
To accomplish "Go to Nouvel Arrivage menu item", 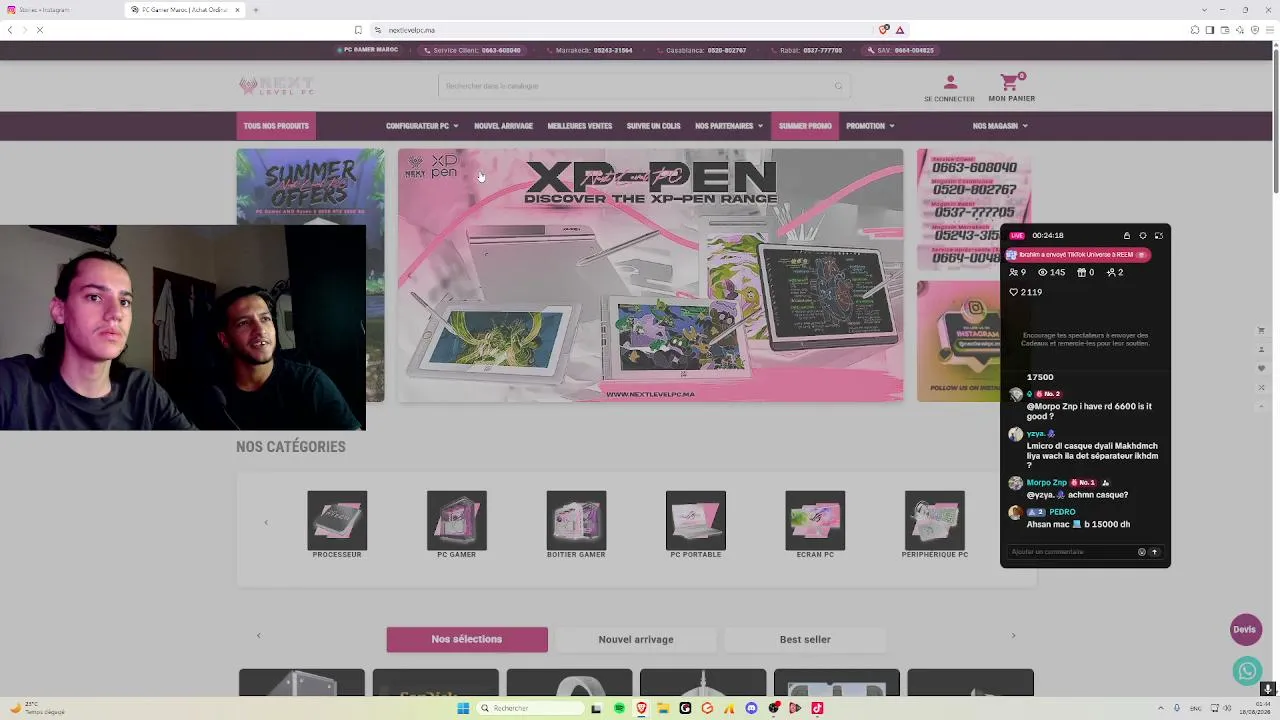I will tap(503, 126).
